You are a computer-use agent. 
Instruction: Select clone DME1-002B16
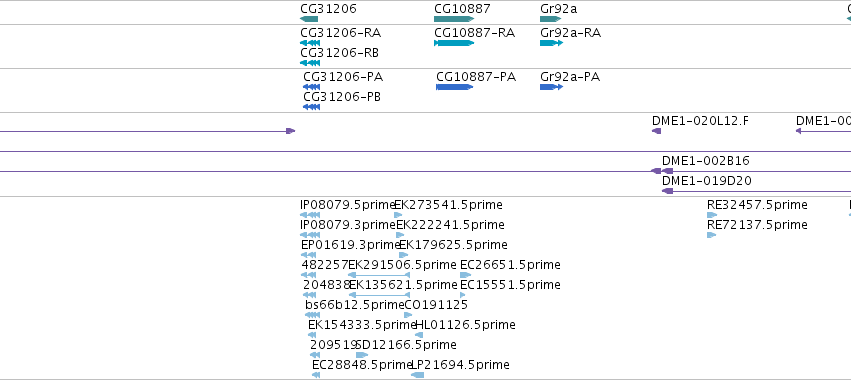point(706,161)
